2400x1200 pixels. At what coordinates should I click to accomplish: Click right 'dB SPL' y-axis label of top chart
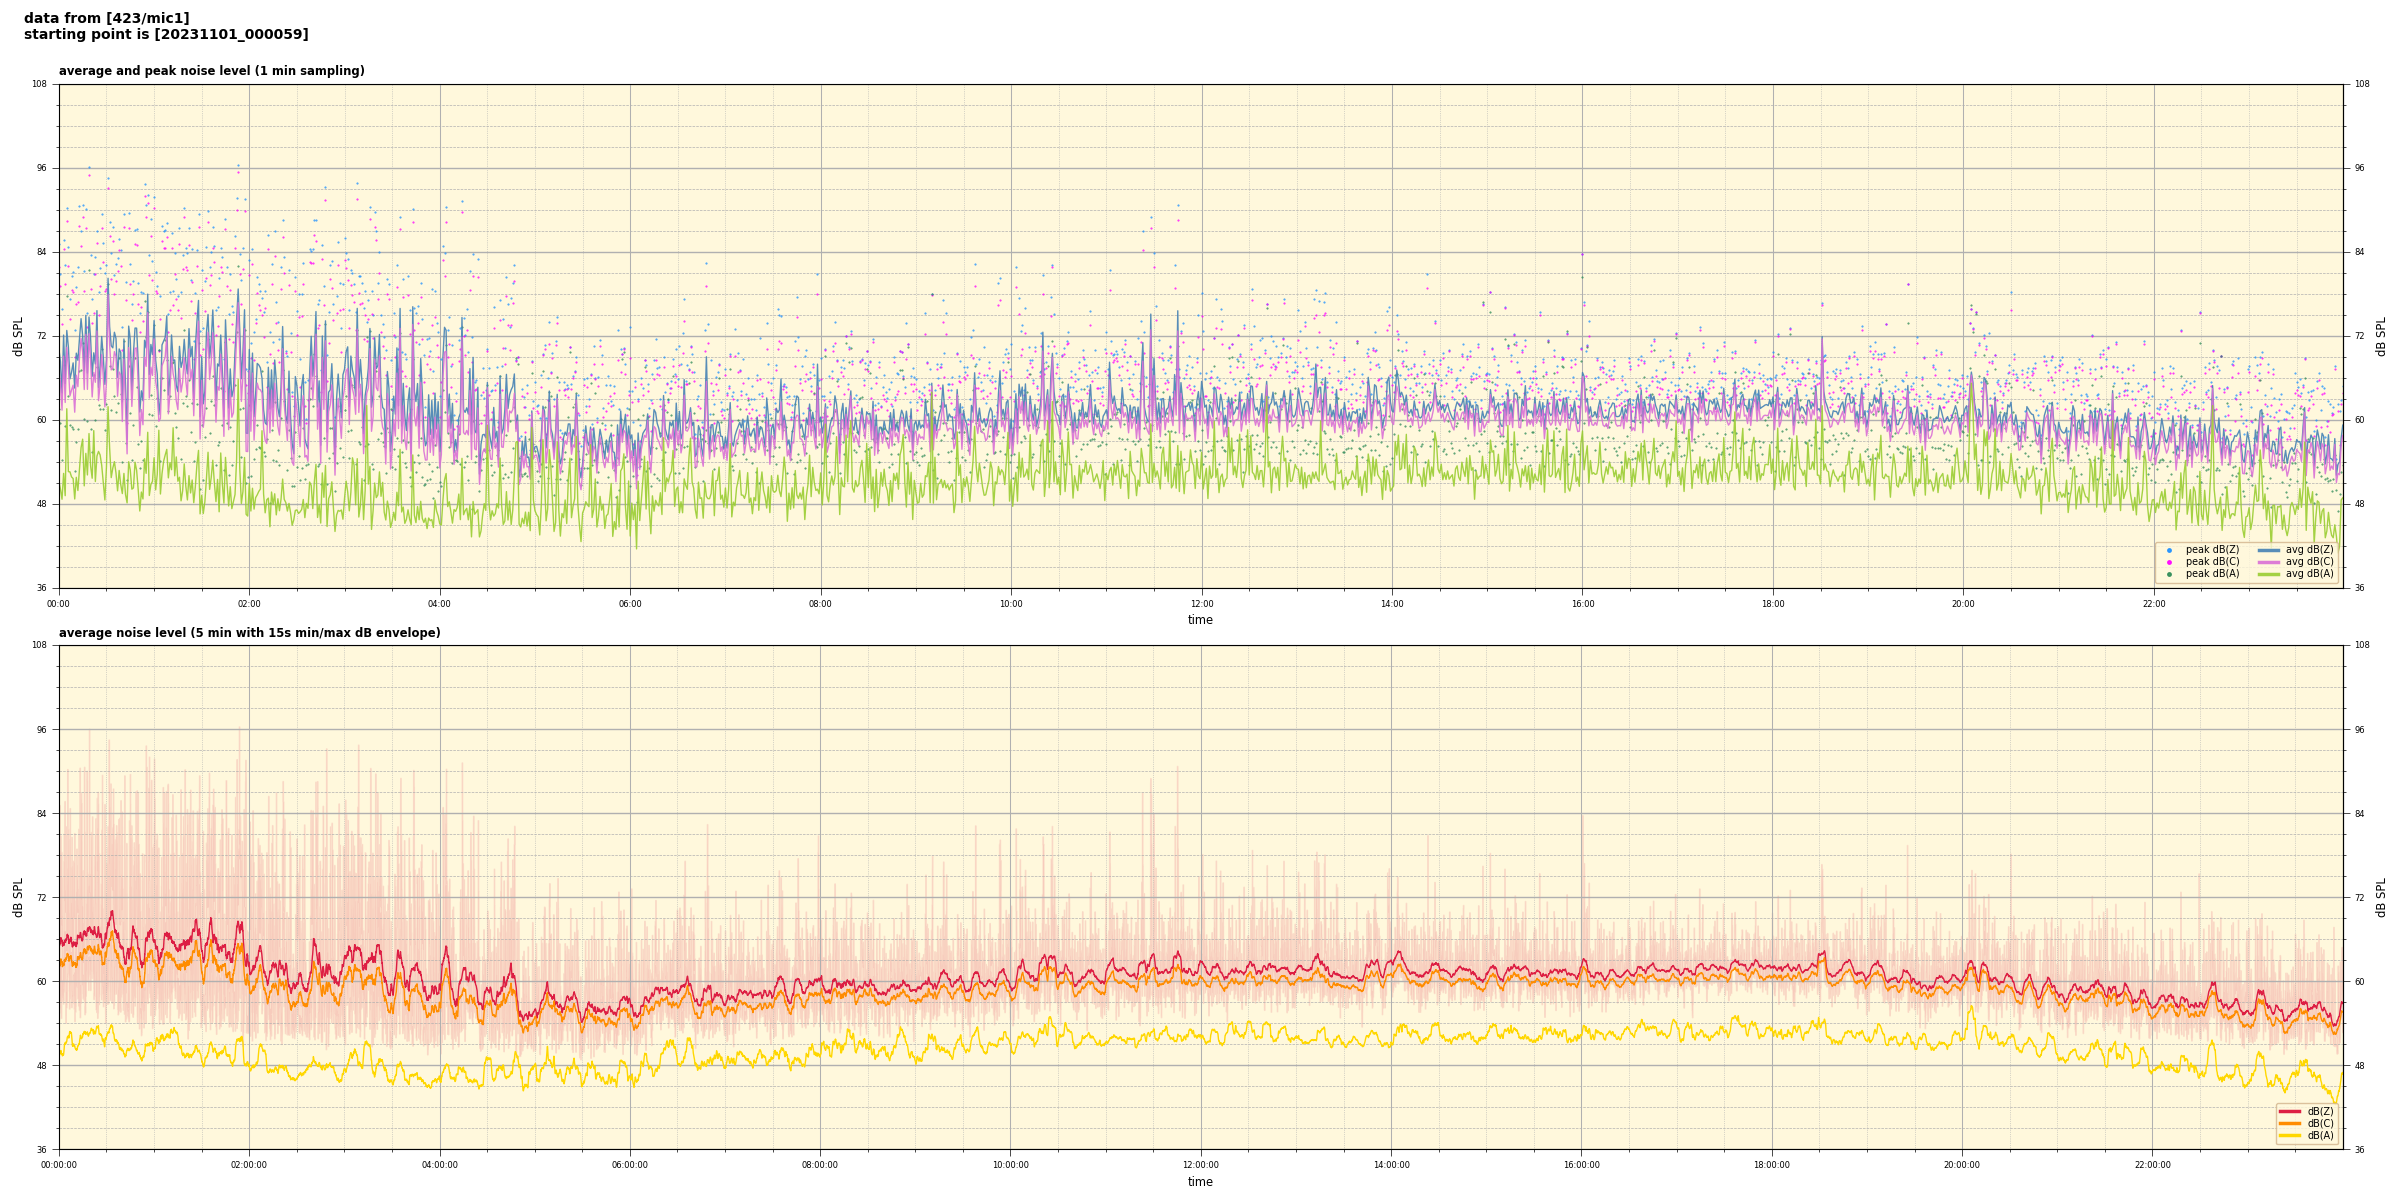pyautogui.click(x=2381, y=336)
